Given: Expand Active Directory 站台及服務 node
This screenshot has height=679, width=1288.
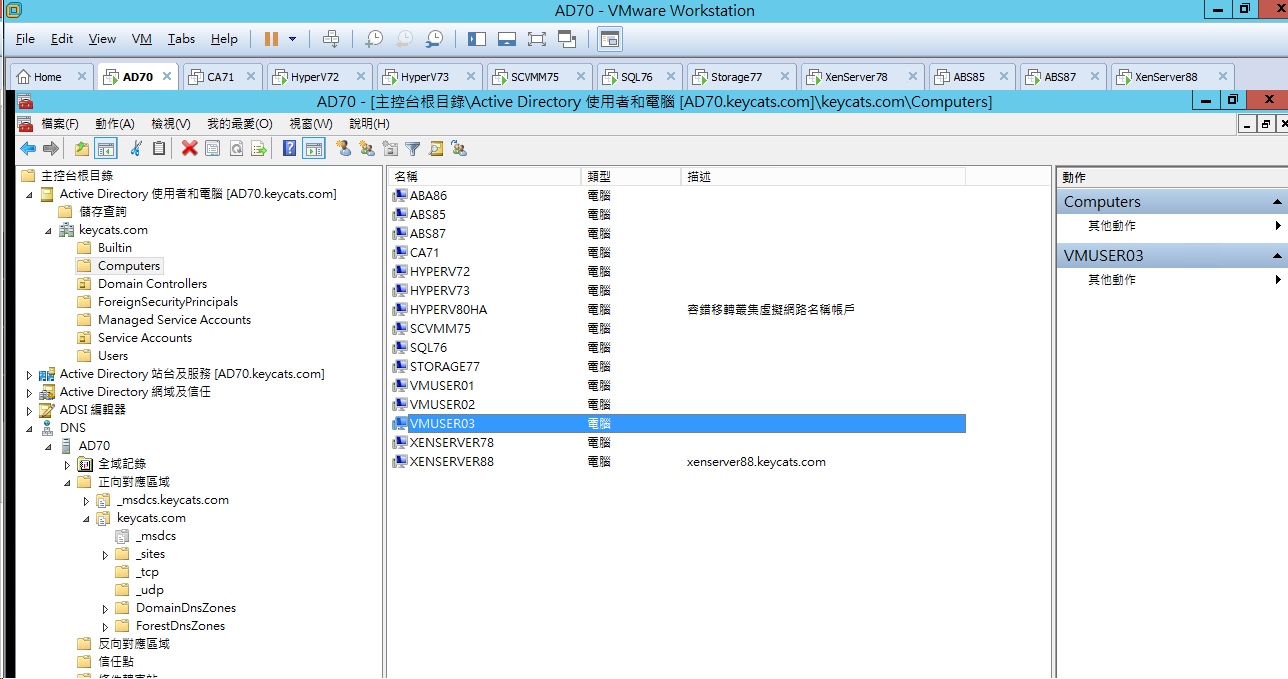Looking at the screenshot, I should (x=29, y=374).
